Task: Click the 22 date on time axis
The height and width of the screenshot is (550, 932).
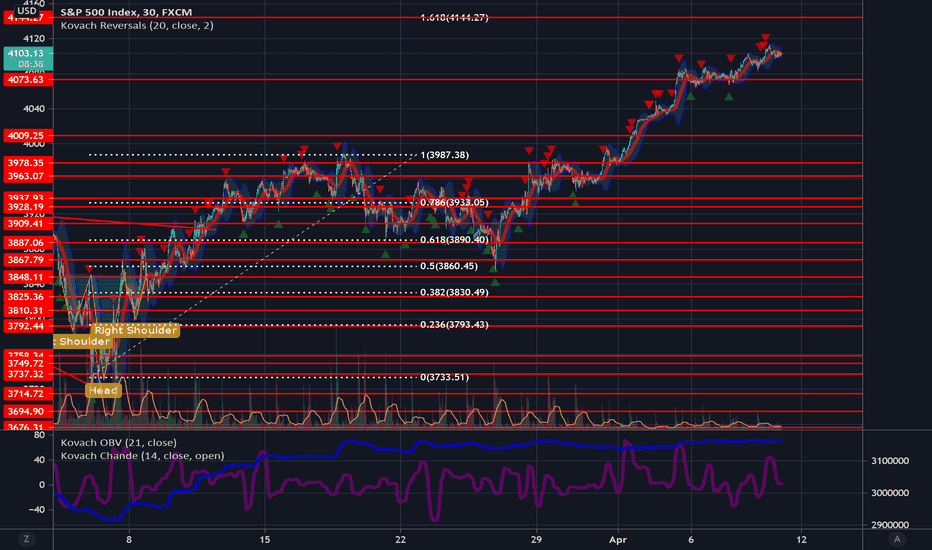Action: [401, 540]
